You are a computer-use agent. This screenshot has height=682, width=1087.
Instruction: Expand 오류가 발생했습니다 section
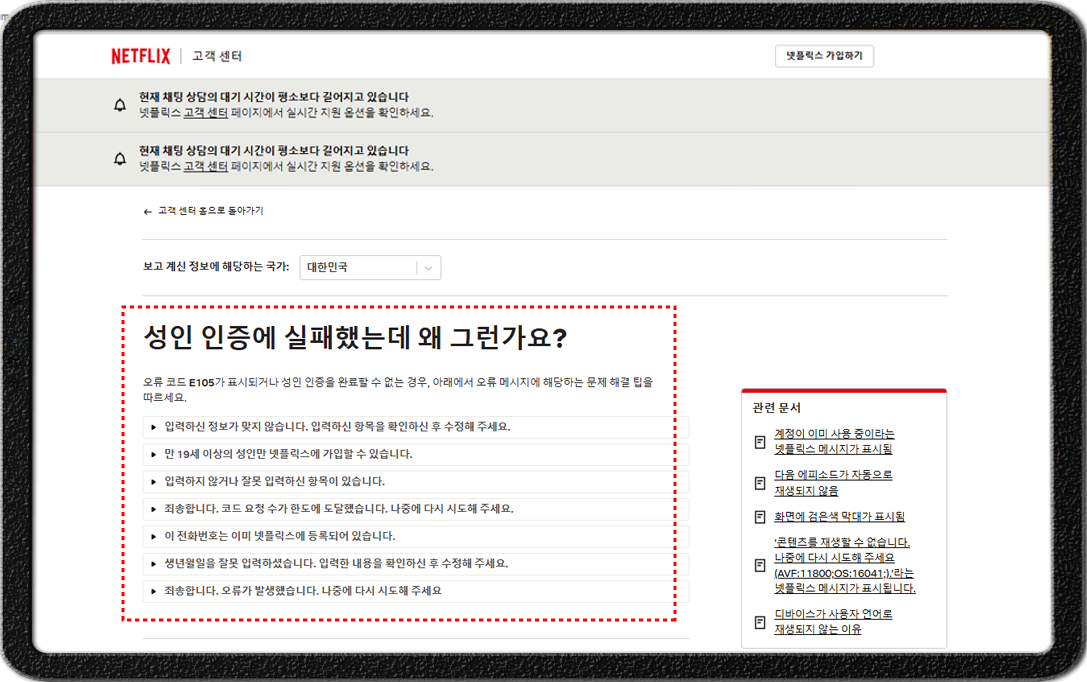[x=416, y=591]
